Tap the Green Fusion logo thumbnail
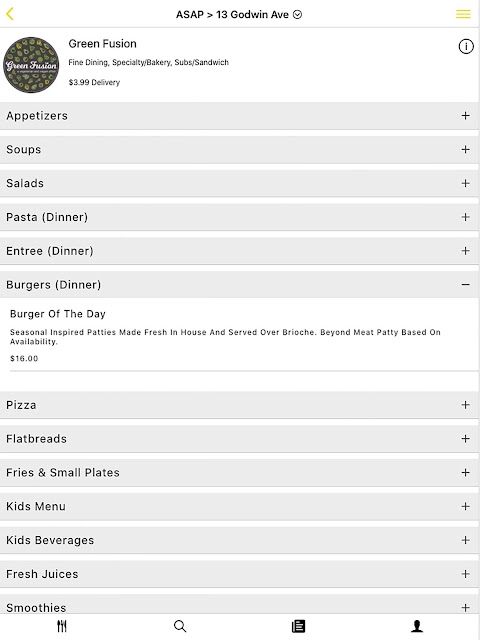 (31, 65)
